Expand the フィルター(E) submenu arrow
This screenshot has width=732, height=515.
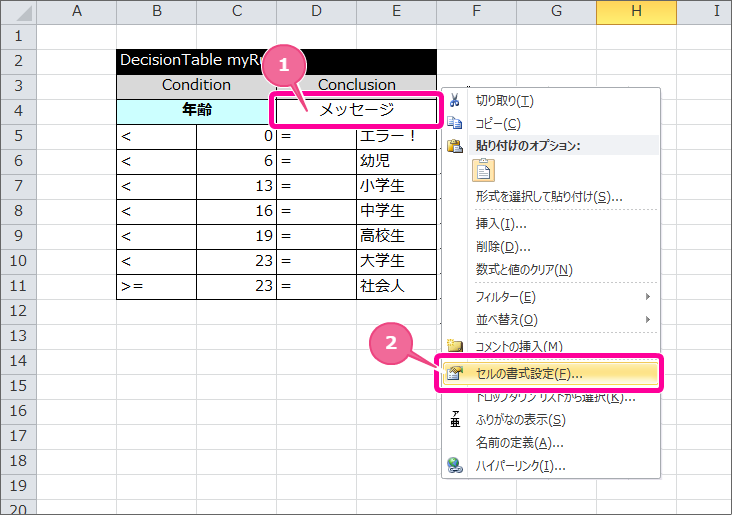pyautogui.click(x=648, y=296)
